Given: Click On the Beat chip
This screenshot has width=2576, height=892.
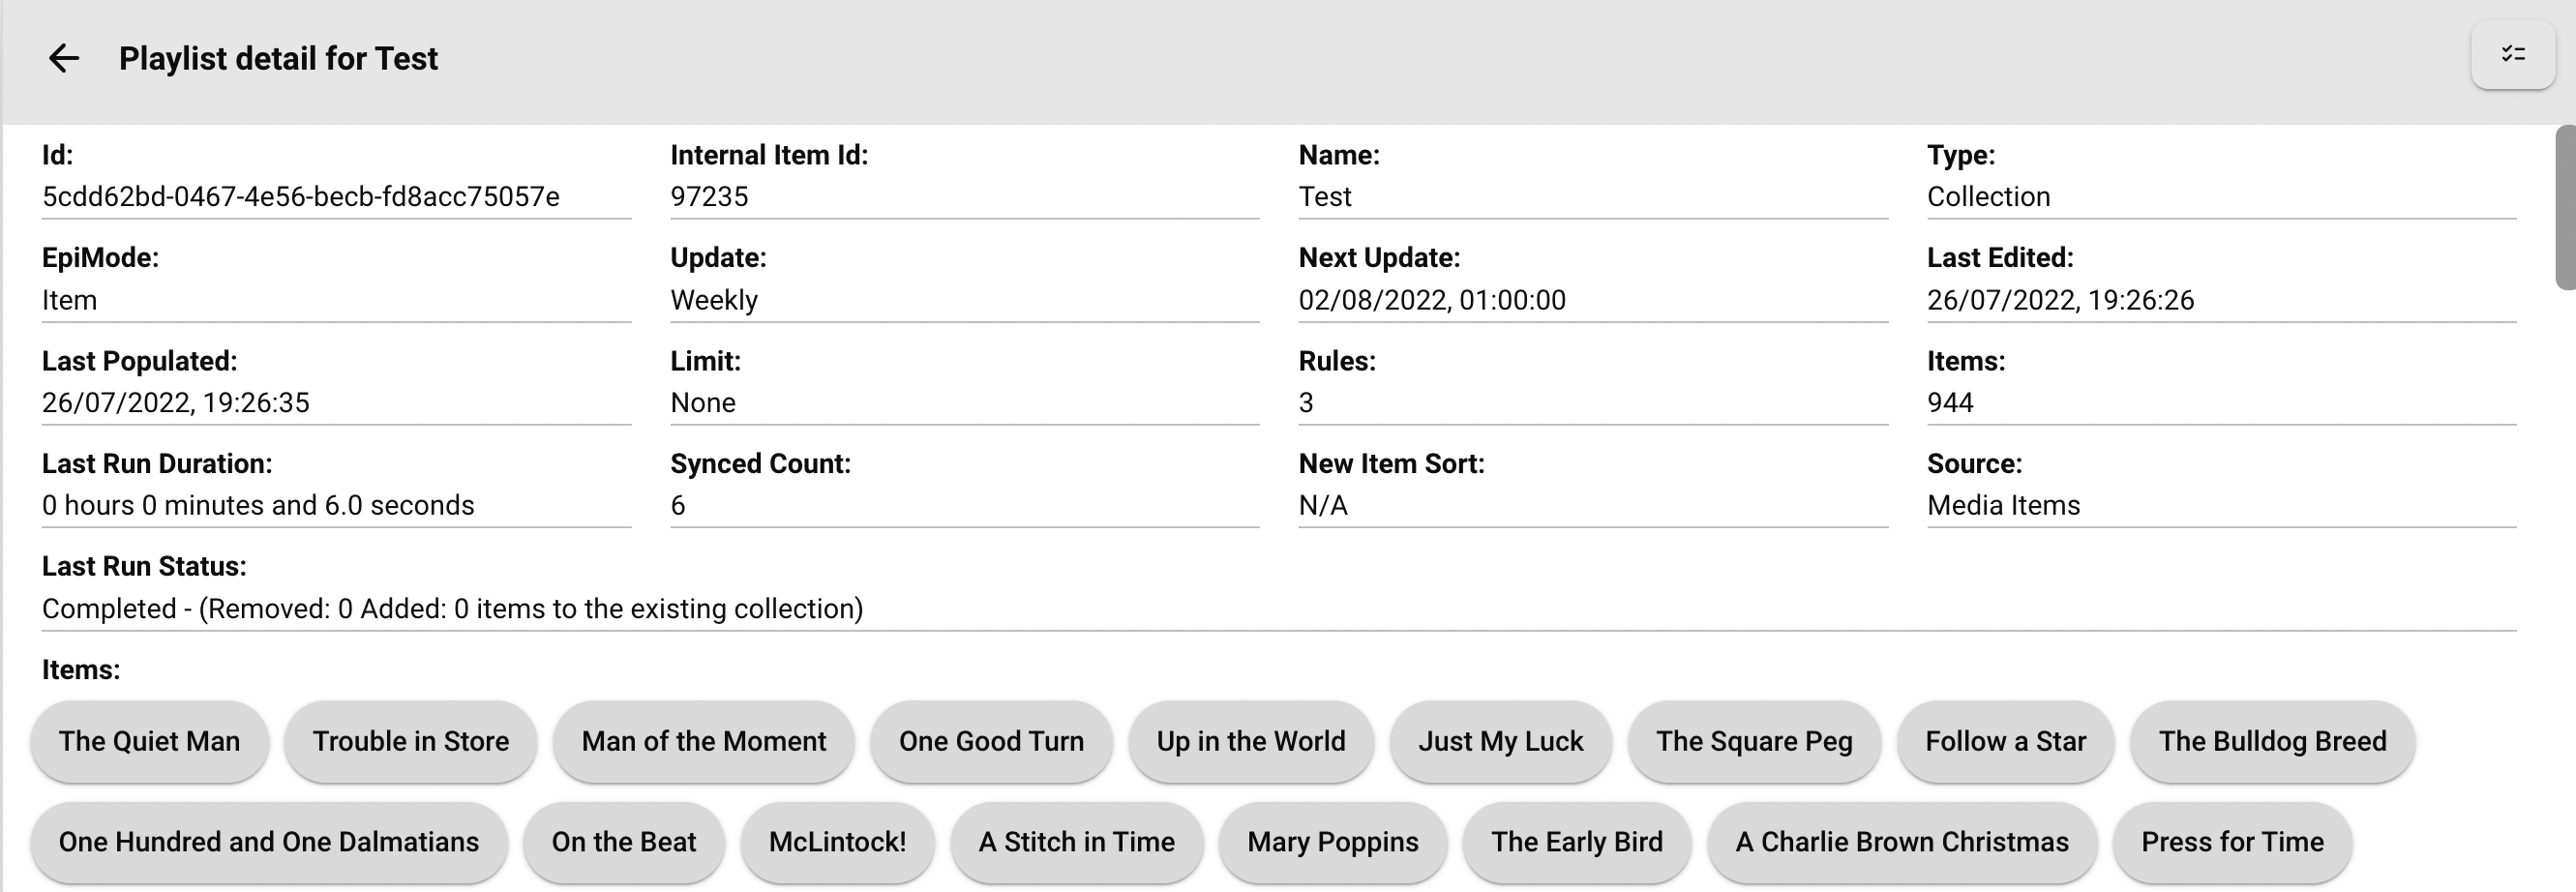Looking at the screenshot, I should coord(624,842).
